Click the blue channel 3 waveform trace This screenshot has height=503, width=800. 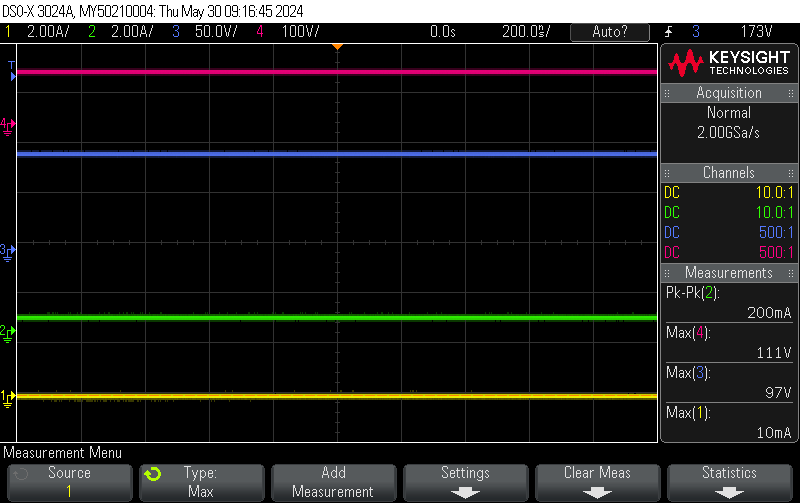(337, 154)
